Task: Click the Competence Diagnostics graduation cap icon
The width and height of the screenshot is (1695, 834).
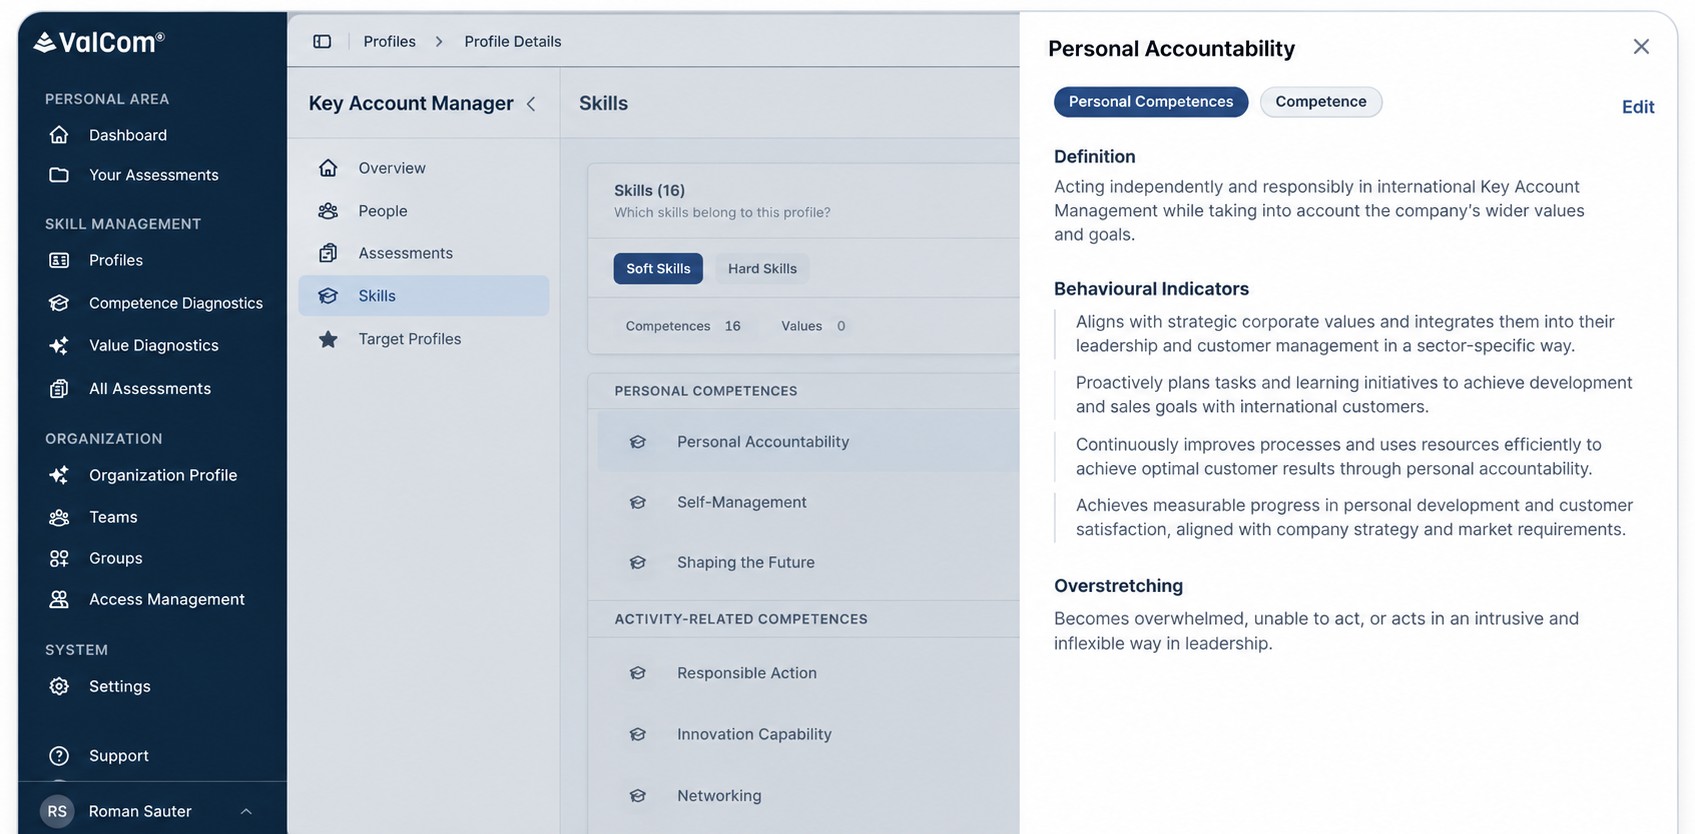Action: (x=59, y=303)
